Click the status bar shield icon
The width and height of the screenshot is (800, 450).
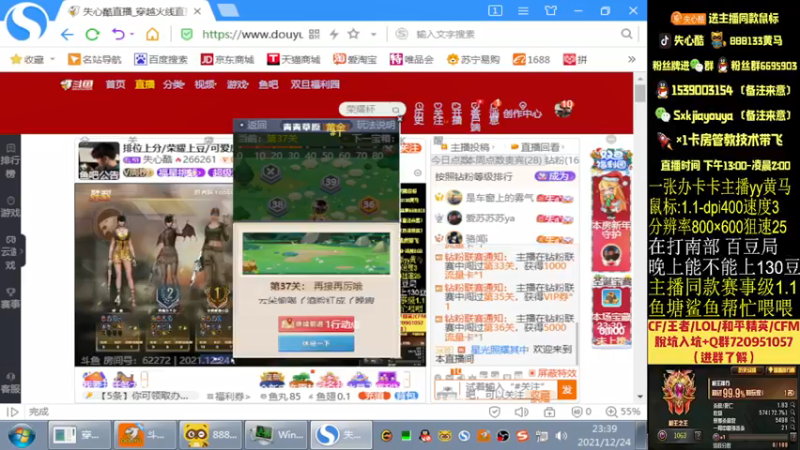[494, 412]
